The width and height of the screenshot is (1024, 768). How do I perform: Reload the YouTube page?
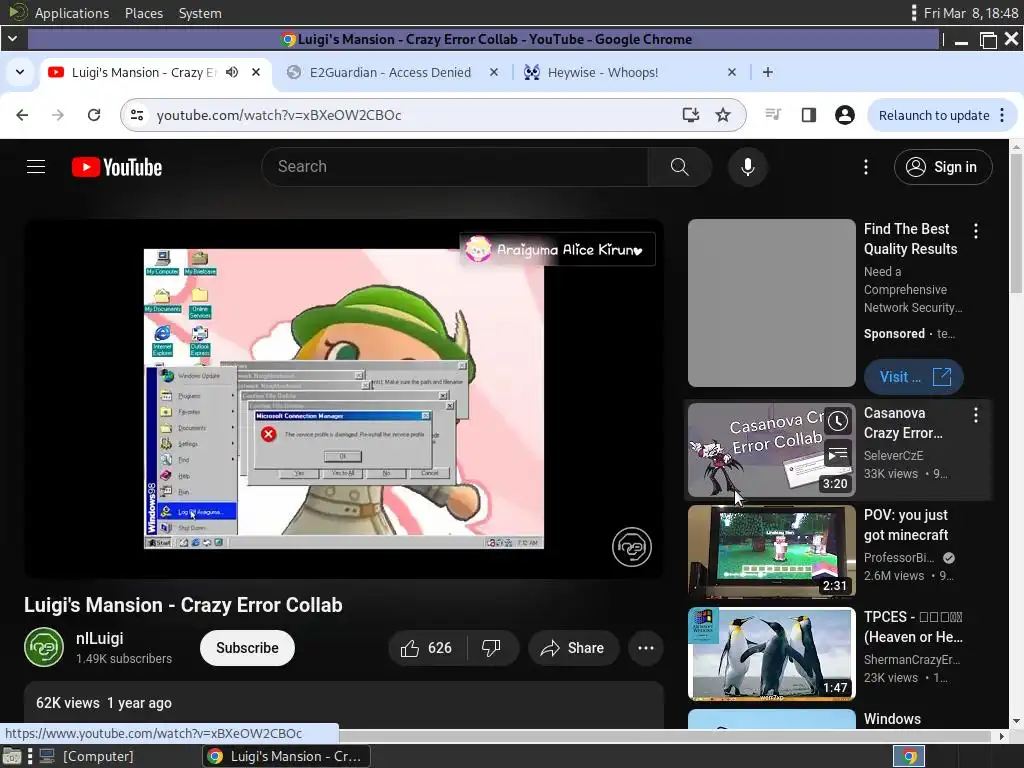(x=94, y=115)
